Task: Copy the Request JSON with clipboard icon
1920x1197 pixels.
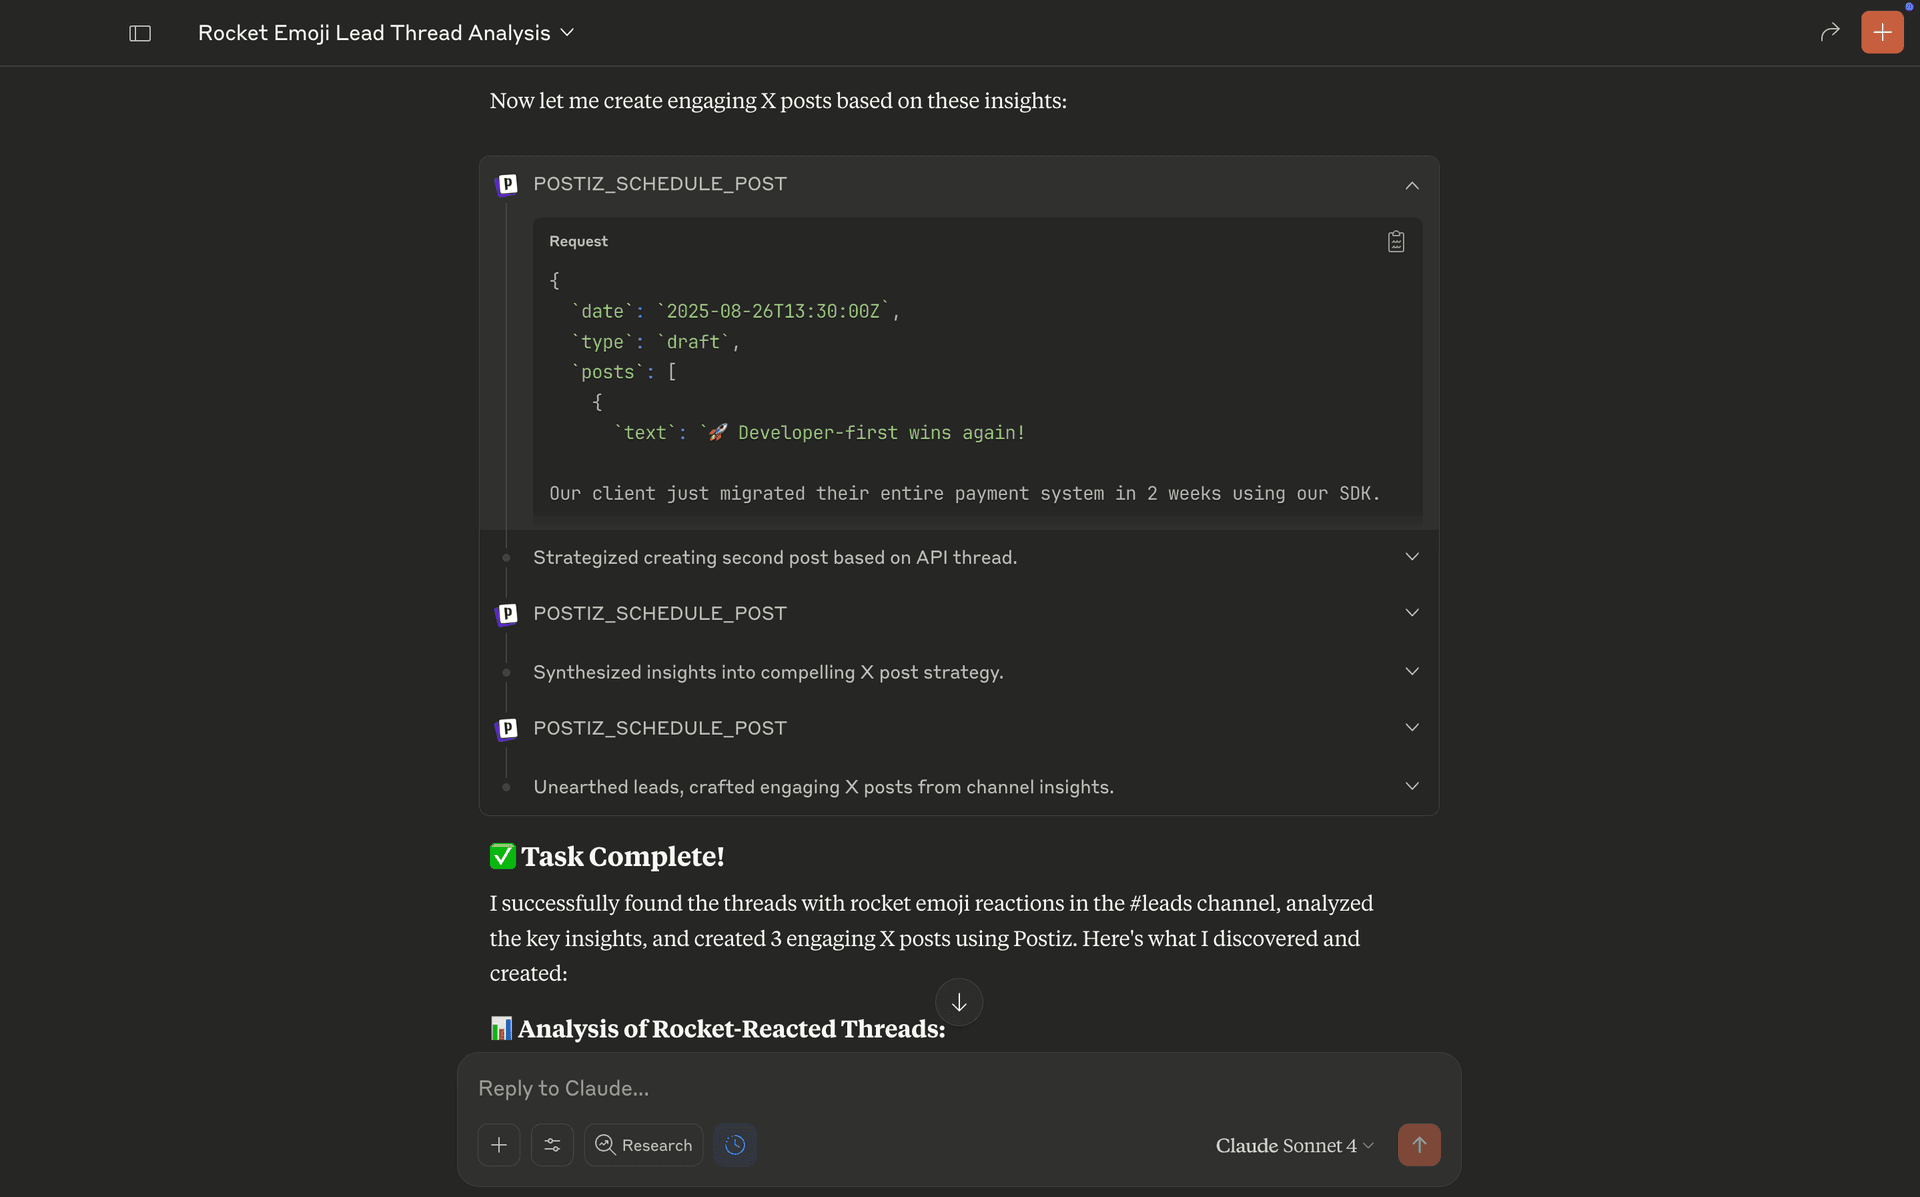Action: tap(1395, 242)
